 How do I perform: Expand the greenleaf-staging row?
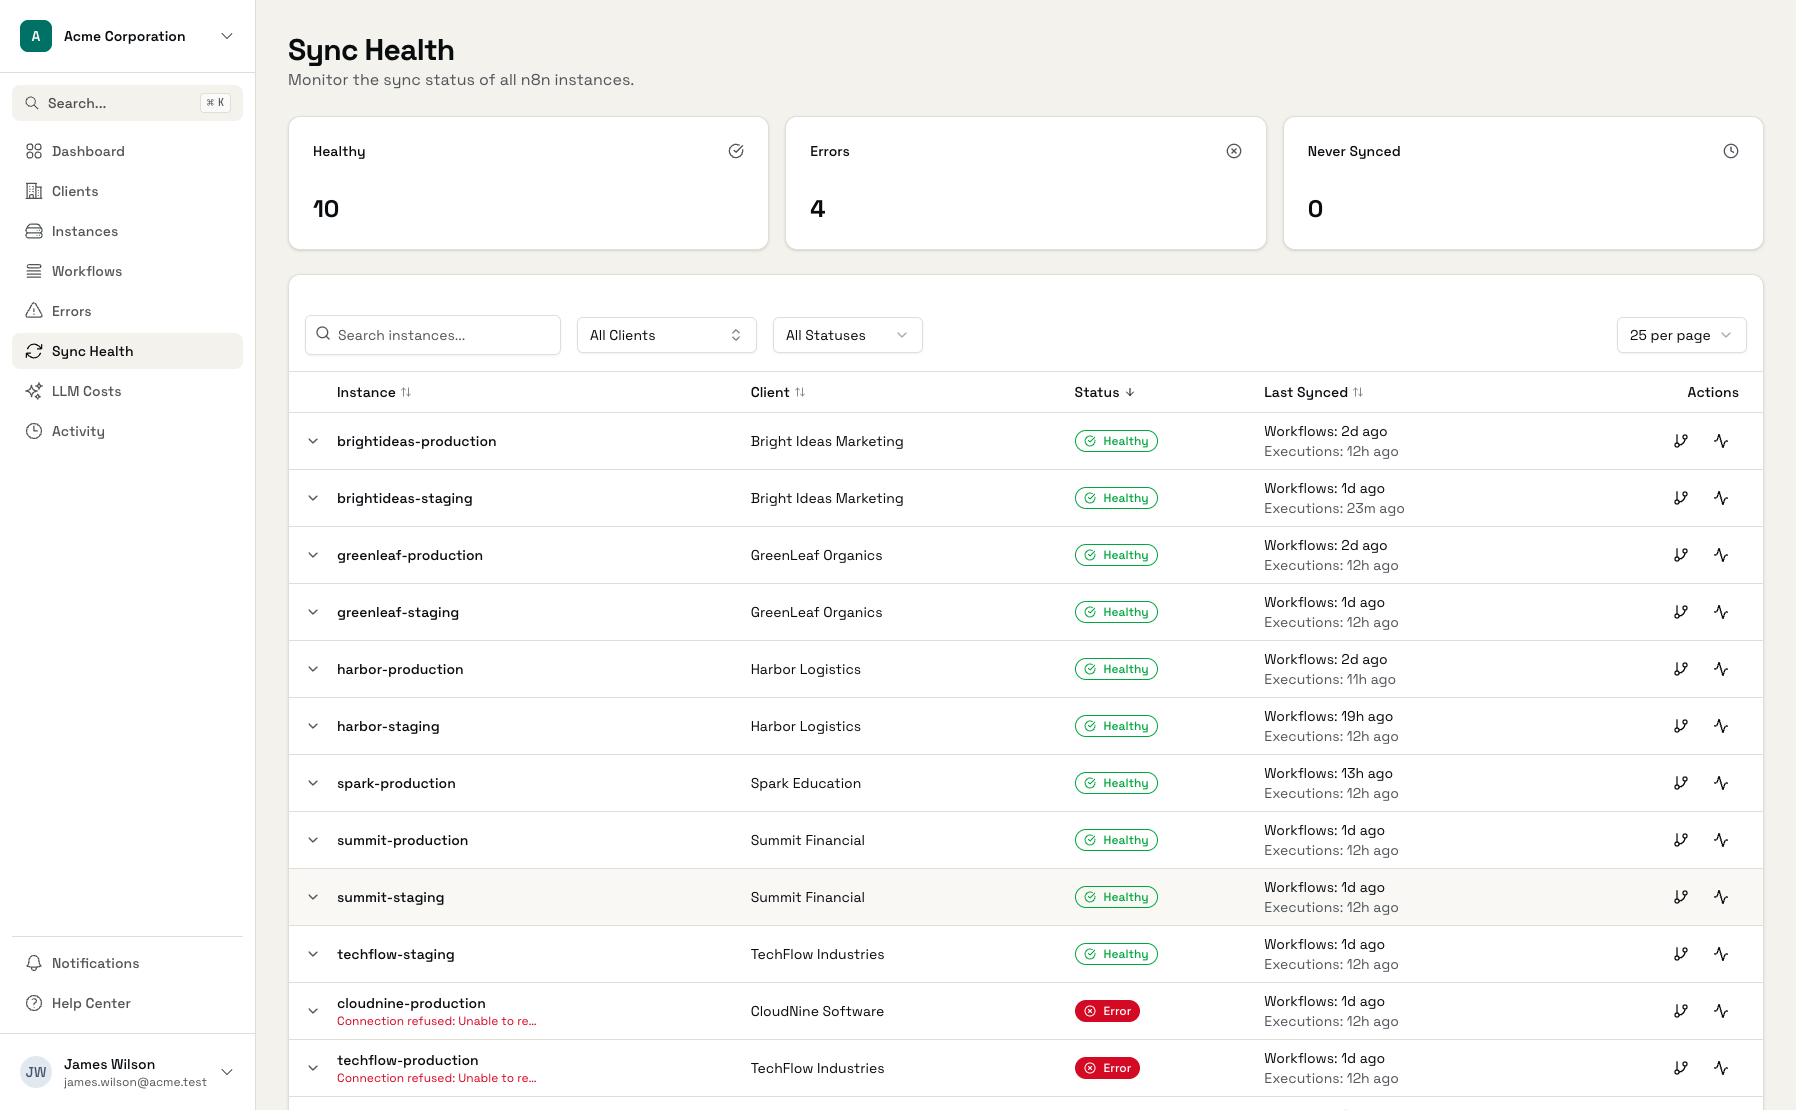[313, 612]
